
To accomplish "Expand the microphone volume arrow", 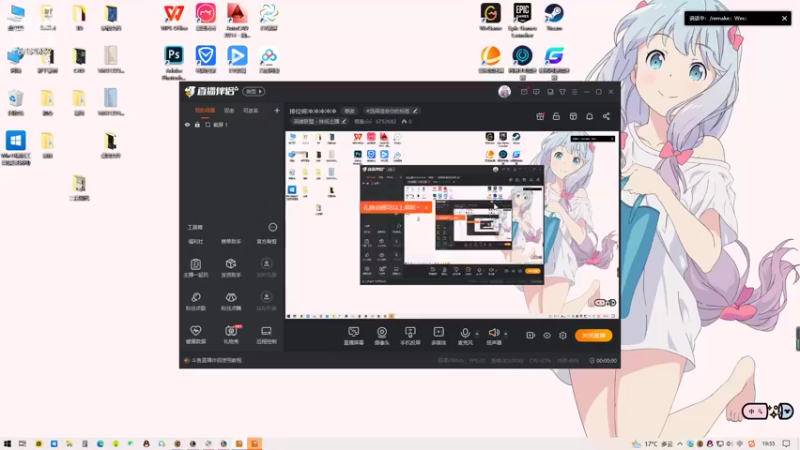I will point(477,334).
